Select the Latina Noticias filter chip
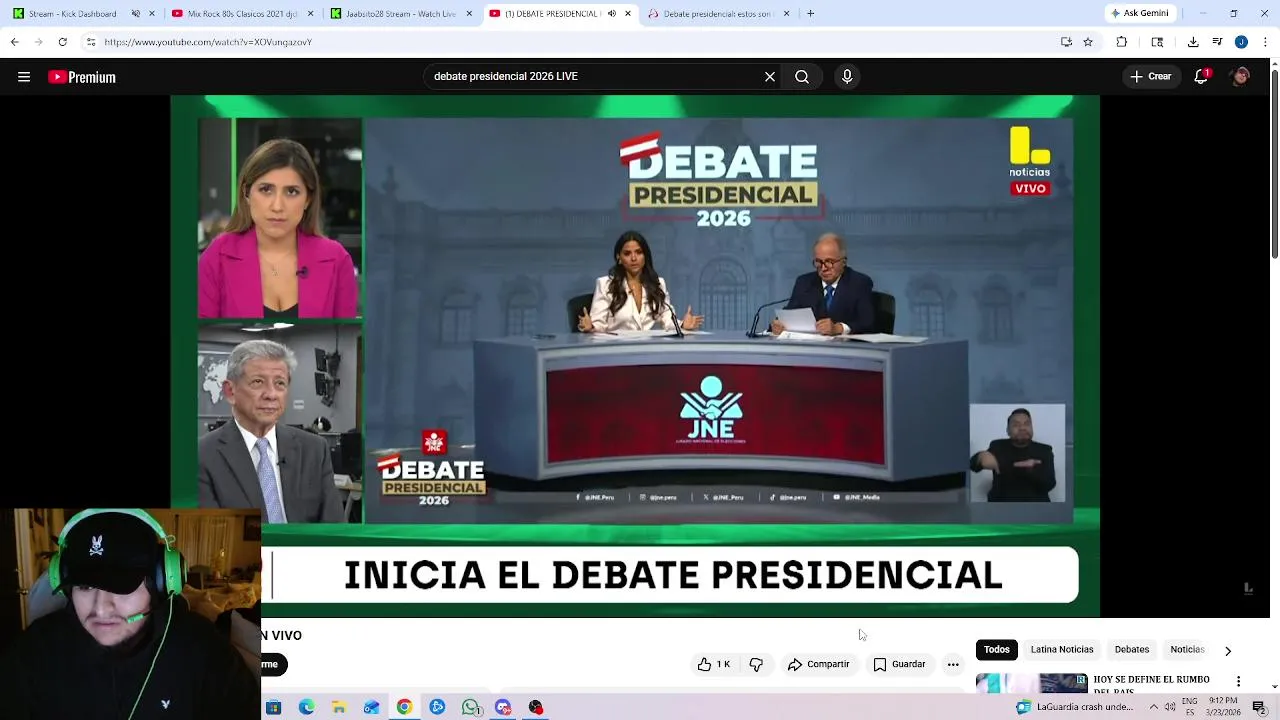Viewport: 1280px width, 720px height. point(1062,650)
